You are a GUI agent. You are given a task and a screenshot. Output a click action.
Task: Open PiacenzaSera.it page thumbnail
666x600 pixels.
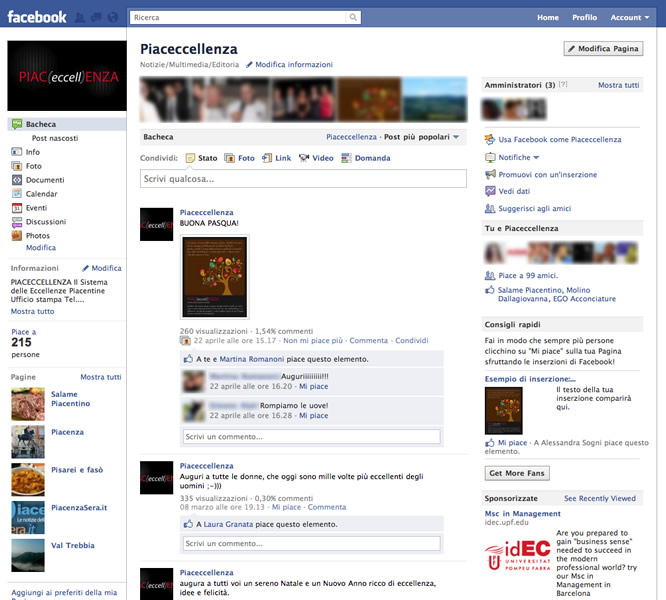(28, 518)
